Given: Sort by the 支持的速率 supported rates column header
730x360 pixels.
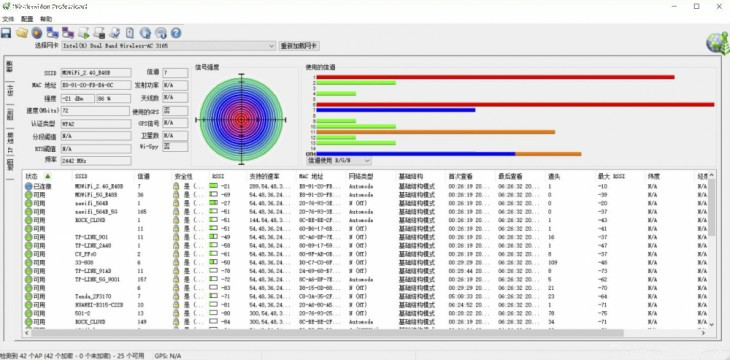Looking at the screenshot, I should point(271,176).
